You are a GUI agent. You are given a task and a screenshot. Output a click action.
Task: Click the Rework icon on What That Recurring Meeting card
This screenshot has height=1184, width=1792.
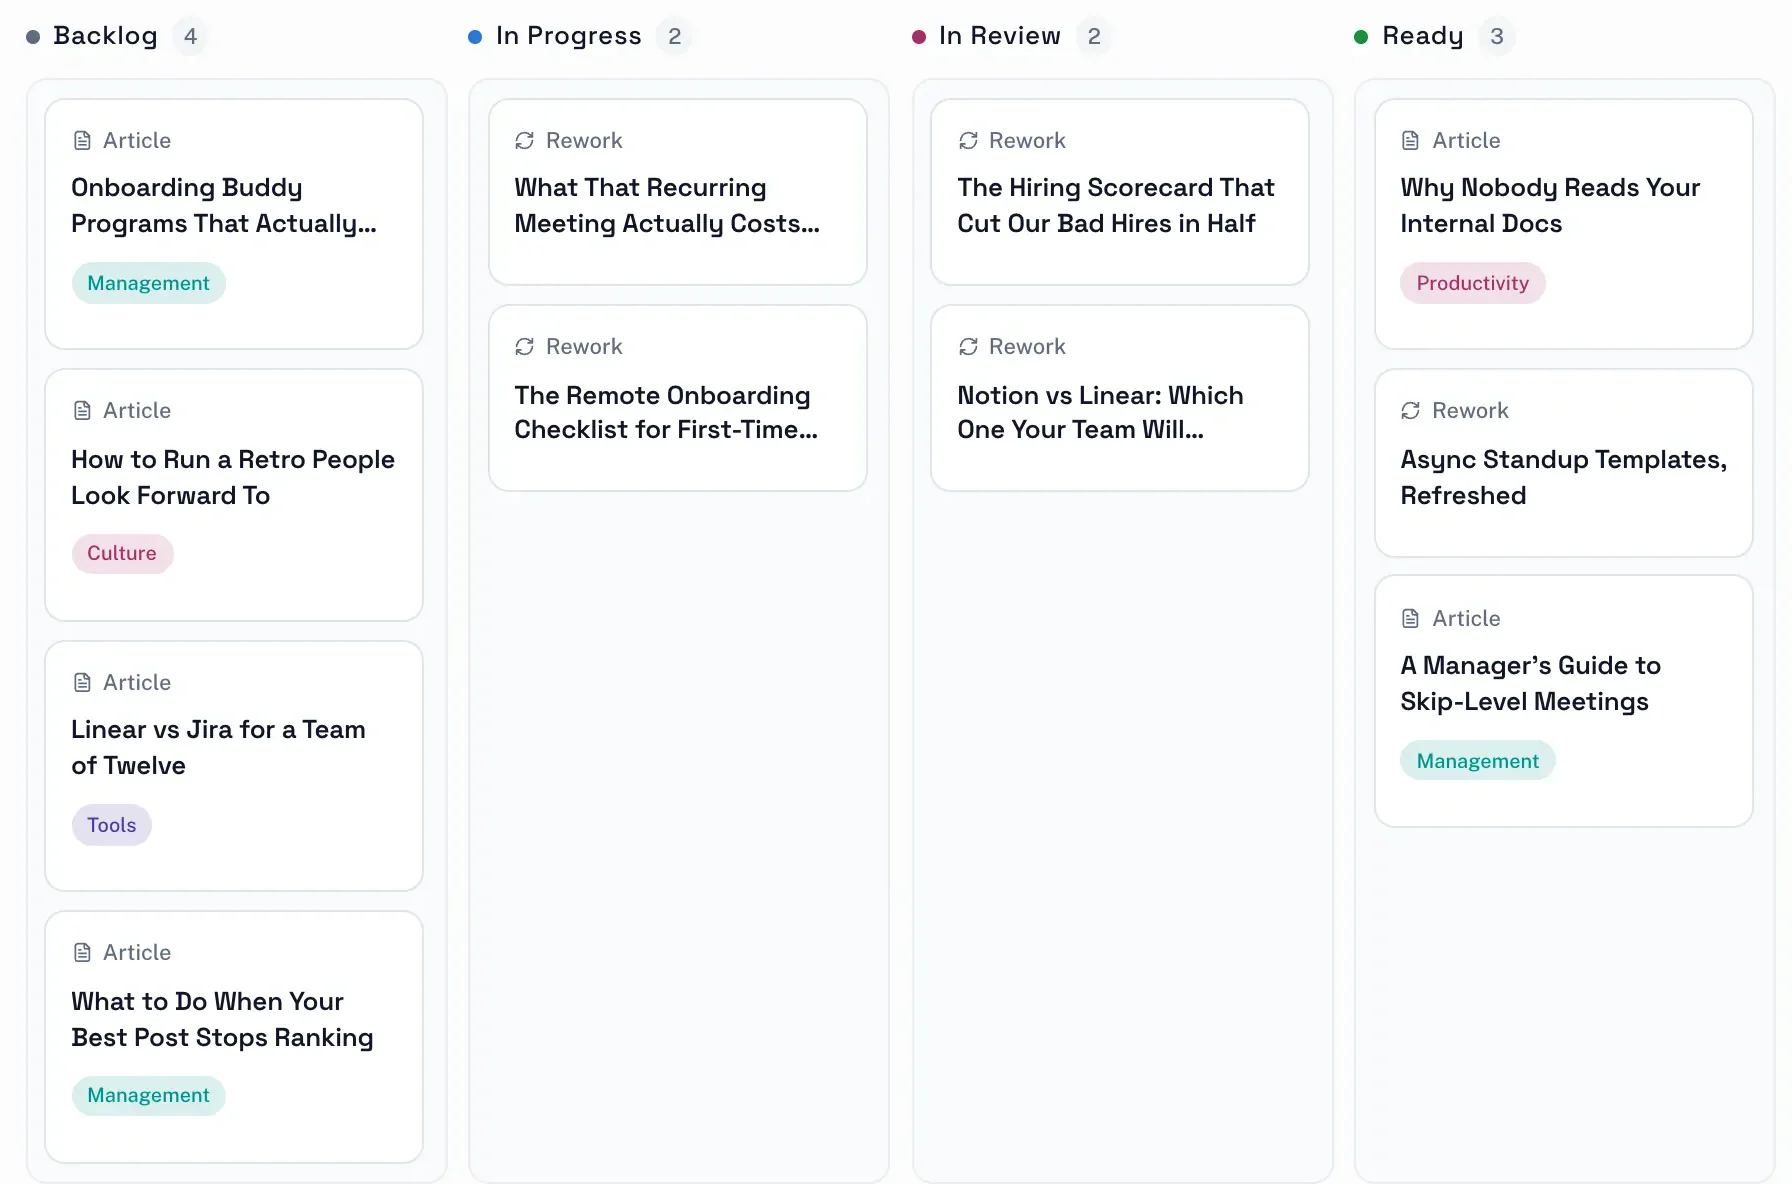pyautogui.click(x=525, y=141)
